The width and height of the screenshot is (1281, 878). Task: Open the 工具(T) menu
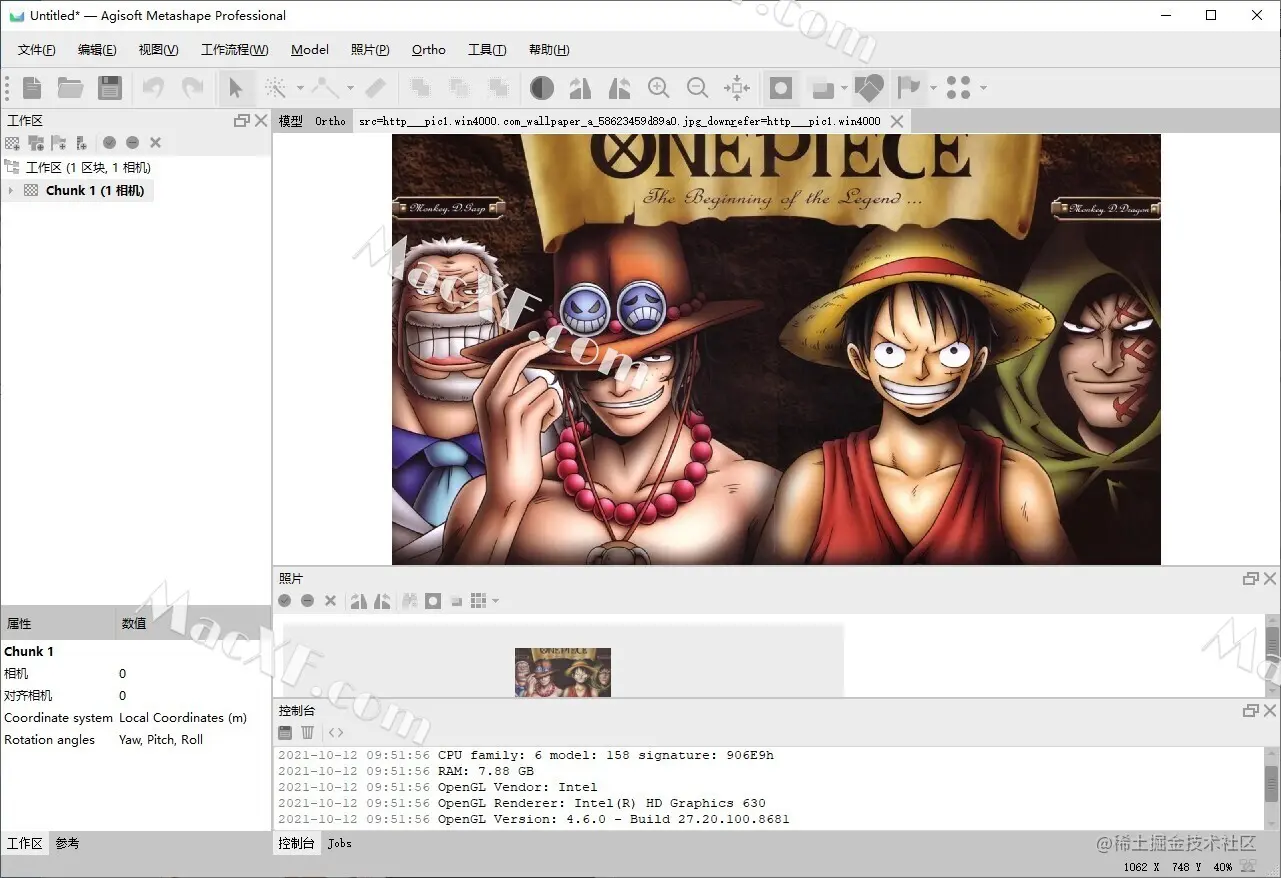click(487, 50)
